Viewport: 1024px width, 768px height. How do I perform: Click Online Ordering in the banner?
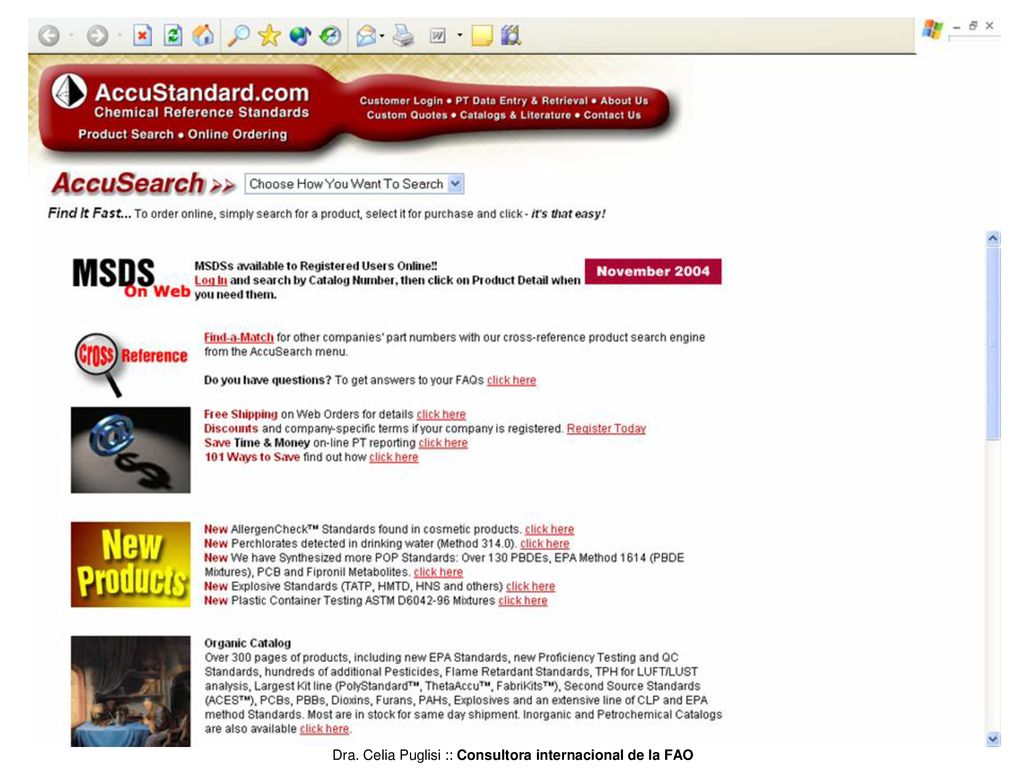(x=238, y=135)
